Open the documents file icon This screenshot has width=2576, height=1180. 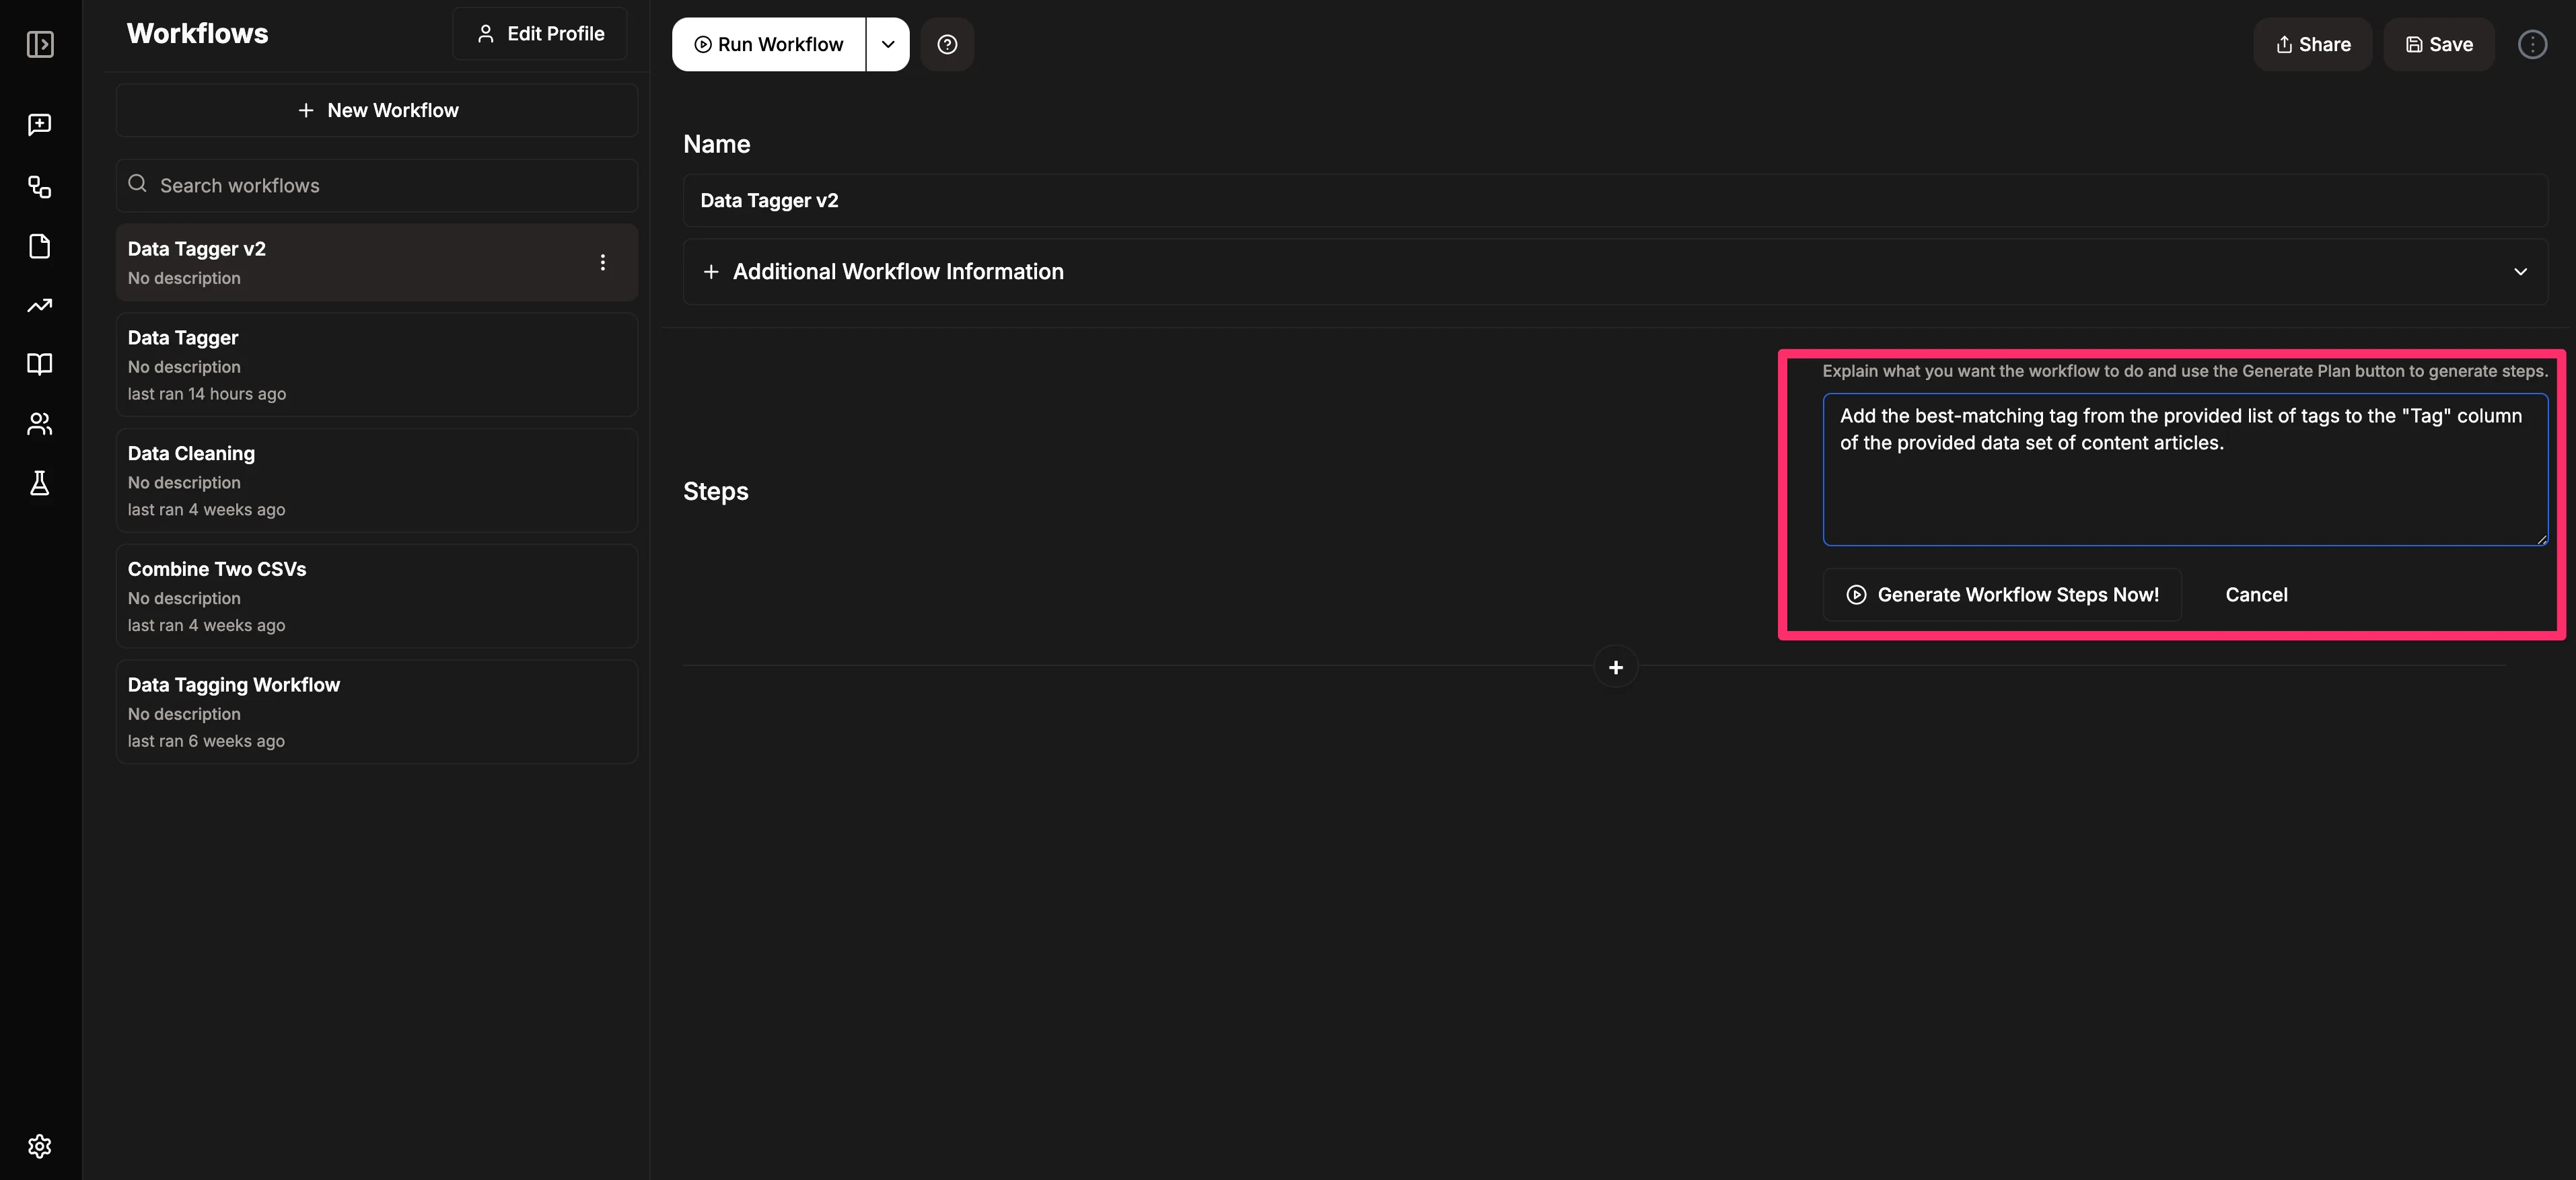click(x=40, y=246)
